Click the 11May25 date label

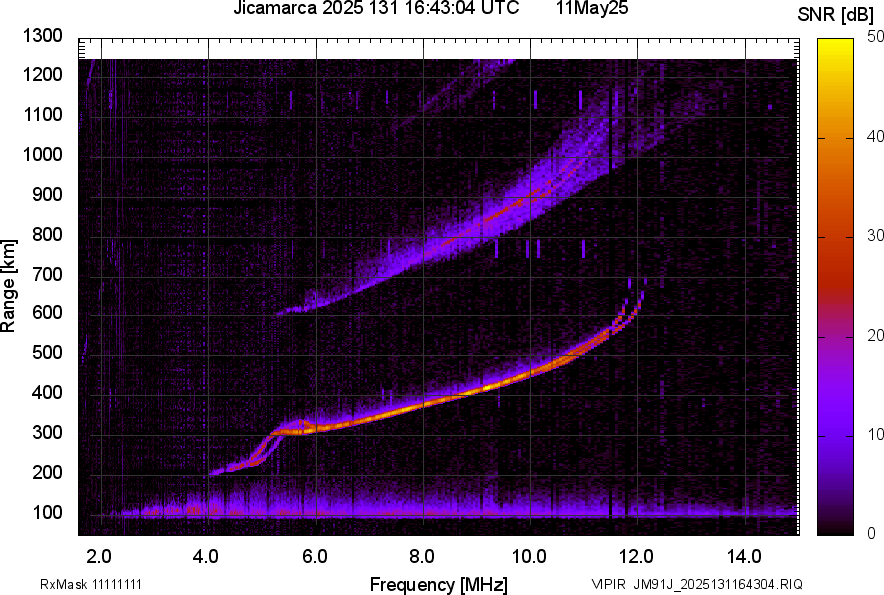(592, 8)
